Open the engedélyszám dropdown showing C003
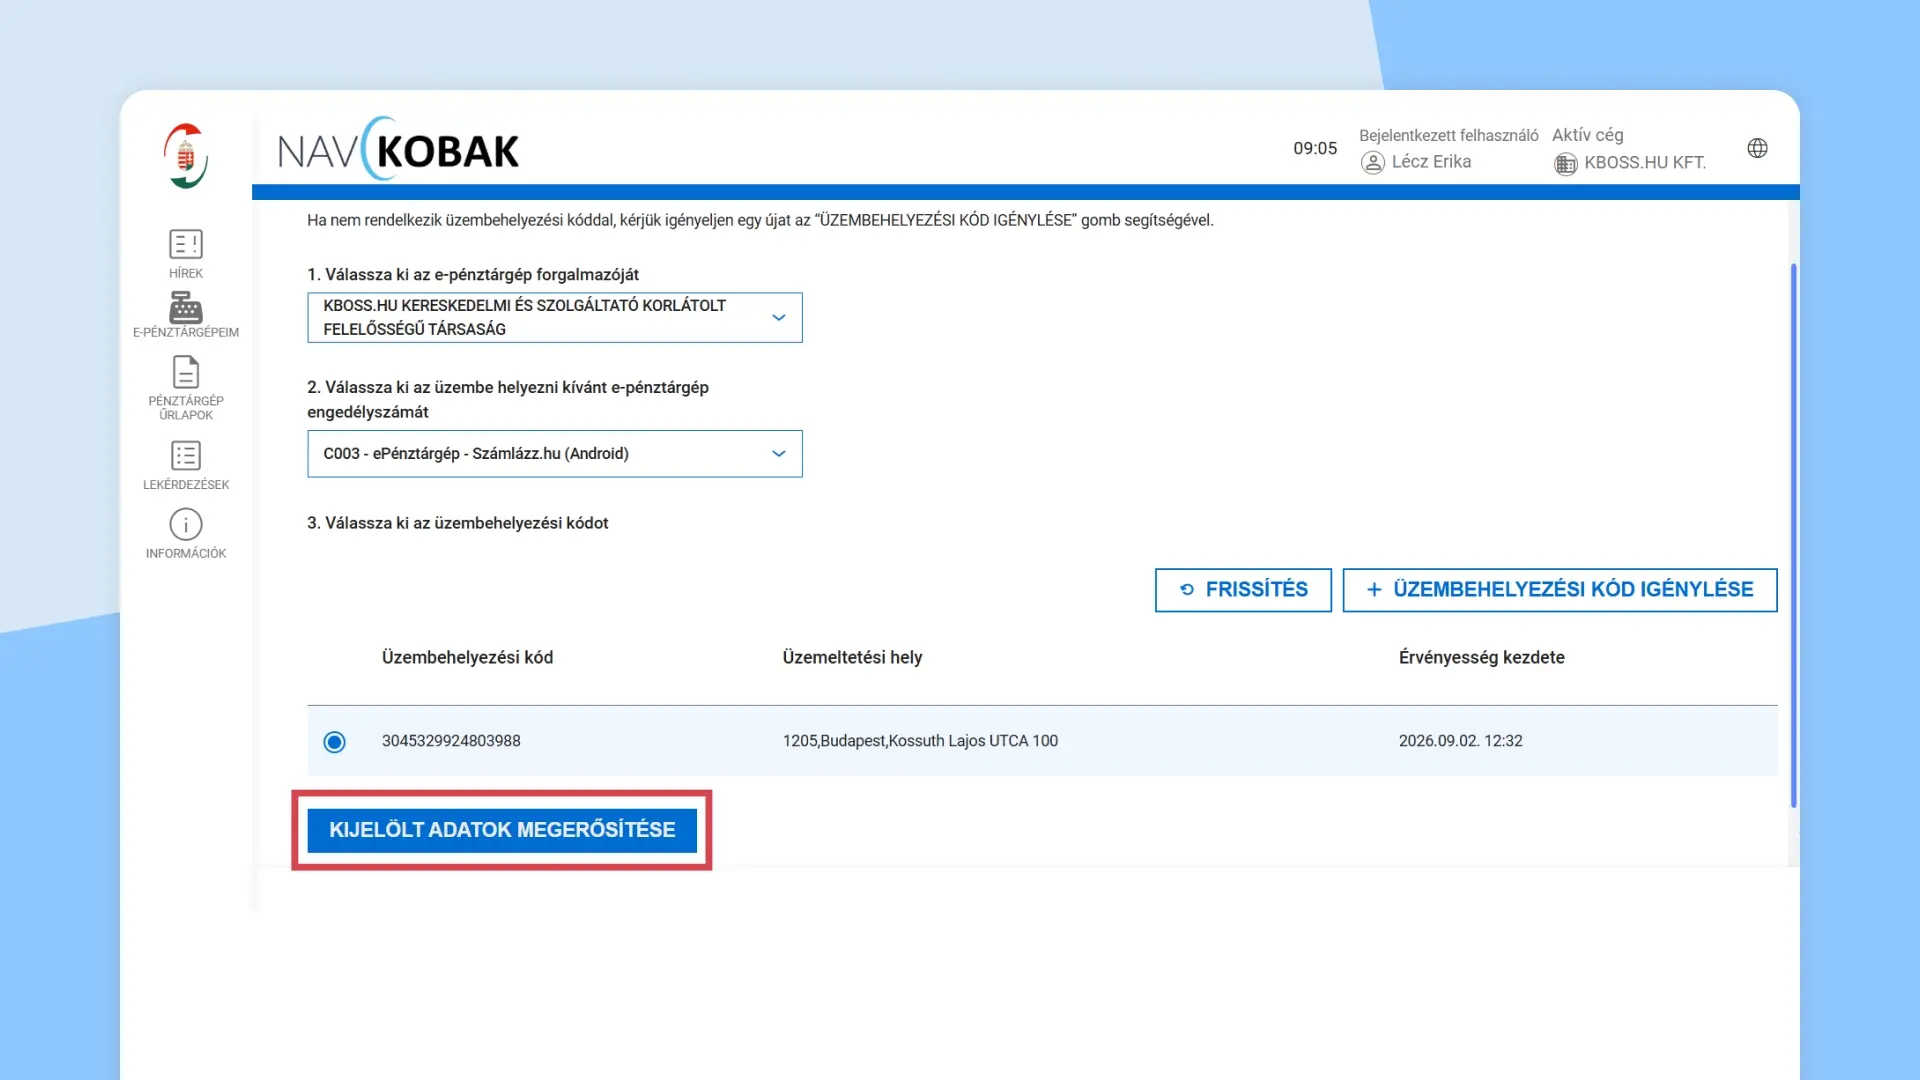1920x1080 pixels. tap(555, 454)
